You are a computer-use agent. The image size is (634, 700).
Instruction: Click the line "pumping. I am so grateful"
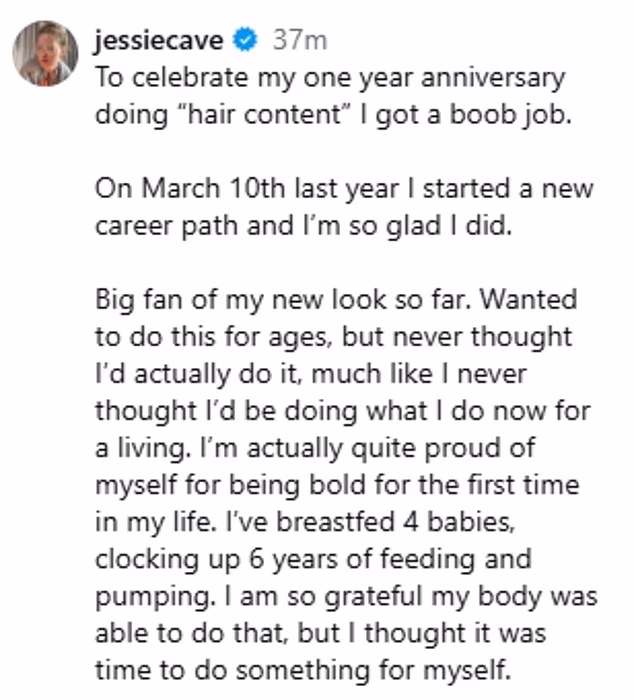pos(346,594)
